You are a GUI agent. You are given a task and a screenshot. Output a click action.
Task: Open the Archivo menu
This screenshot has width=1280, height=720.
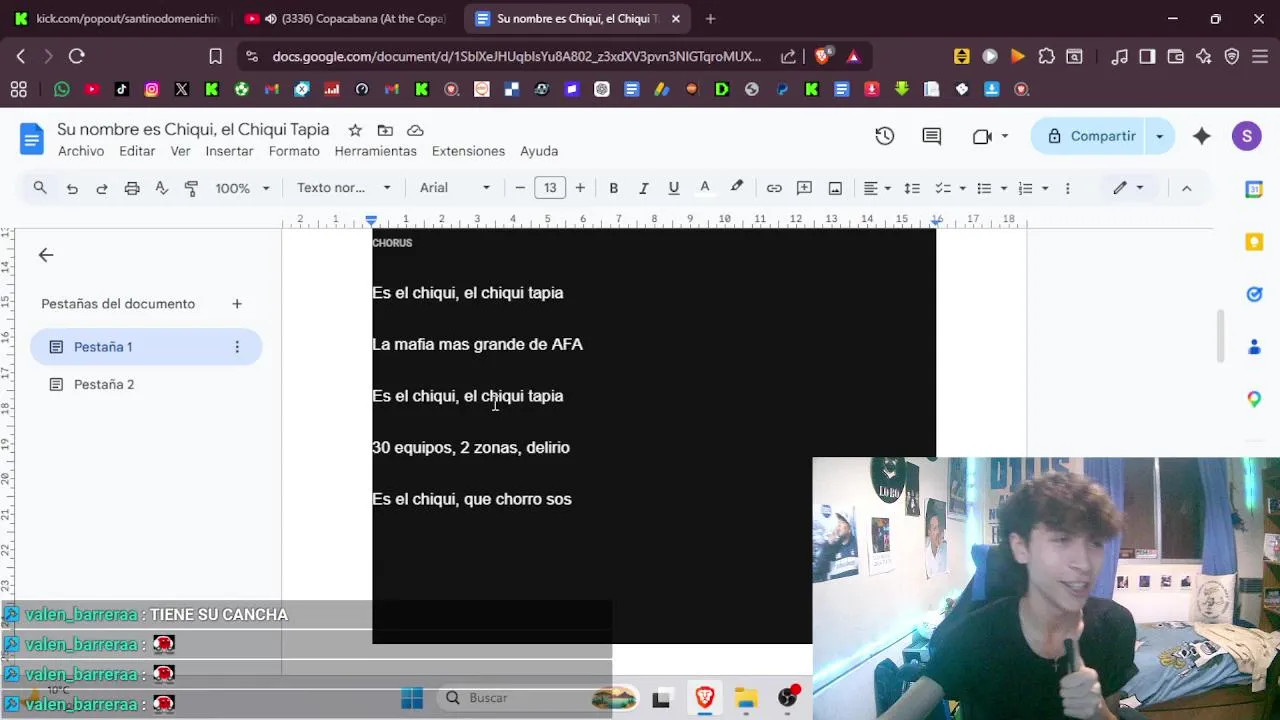coord(81,151)
